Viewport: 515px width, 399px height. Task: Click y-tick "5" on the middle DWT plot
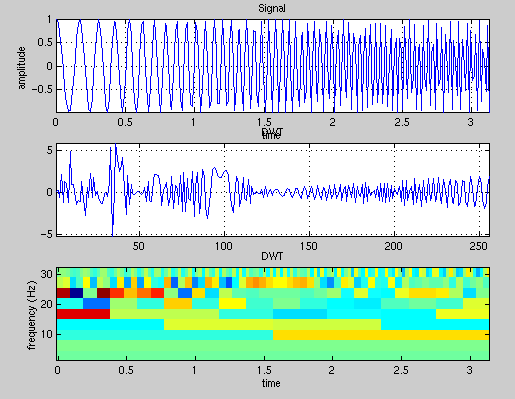[50, 150]
